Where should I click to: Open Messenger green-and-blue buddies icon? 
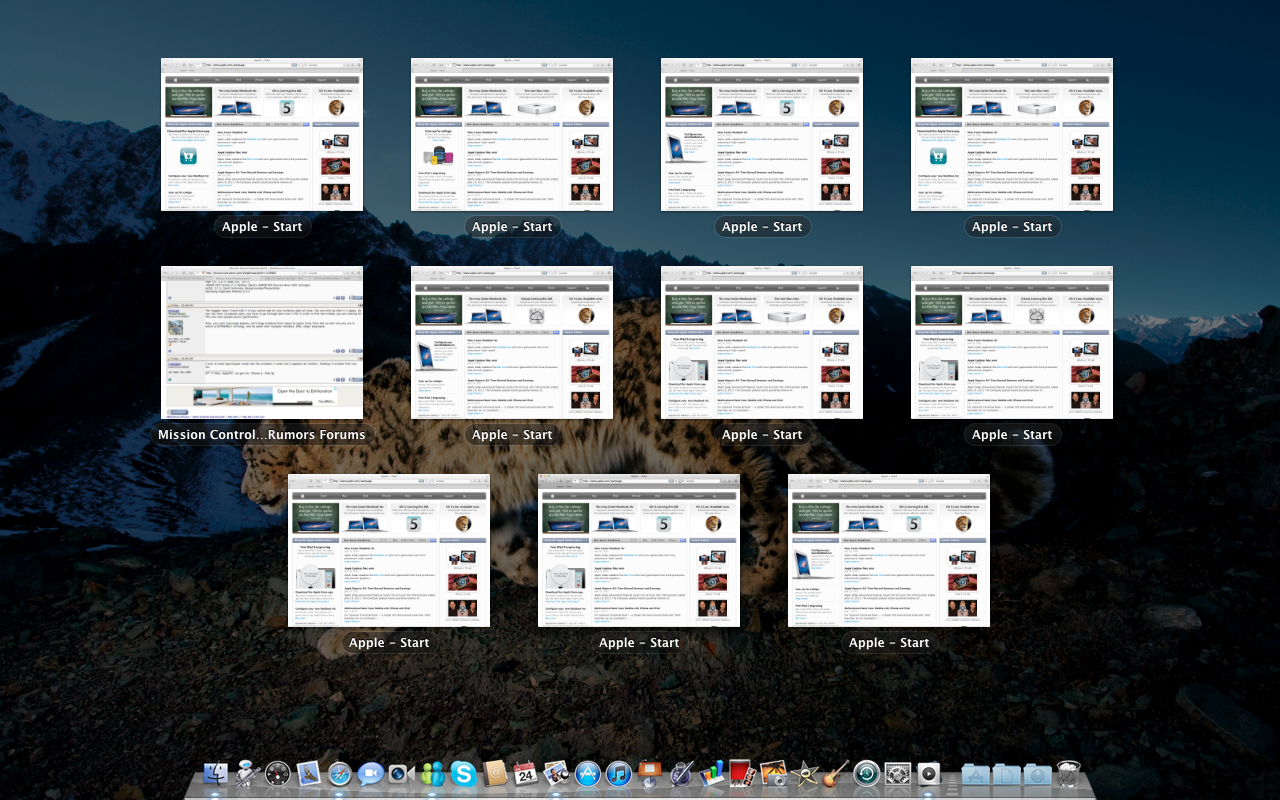pyautogui.click(x=433, y=774)
